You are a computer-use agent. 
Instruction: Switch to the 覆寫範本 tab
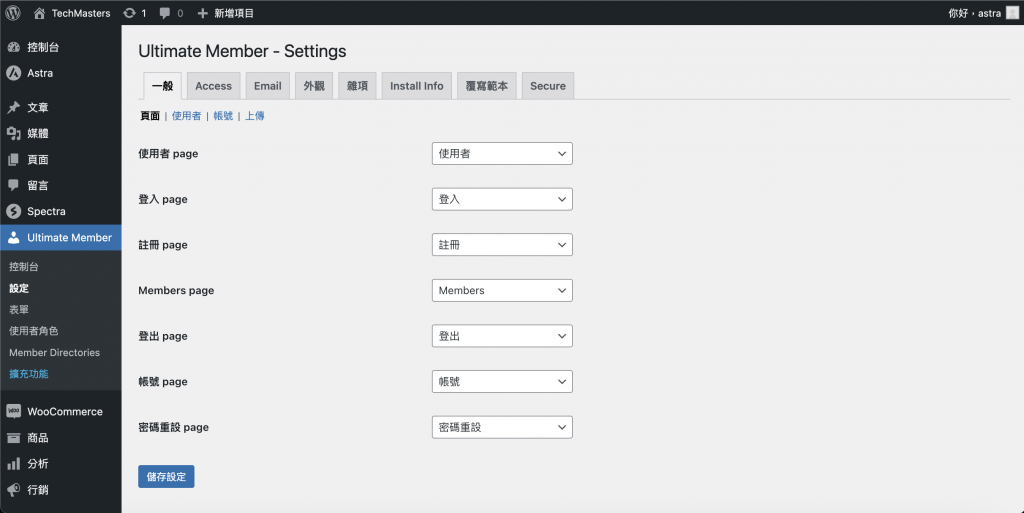pos(487,86)
